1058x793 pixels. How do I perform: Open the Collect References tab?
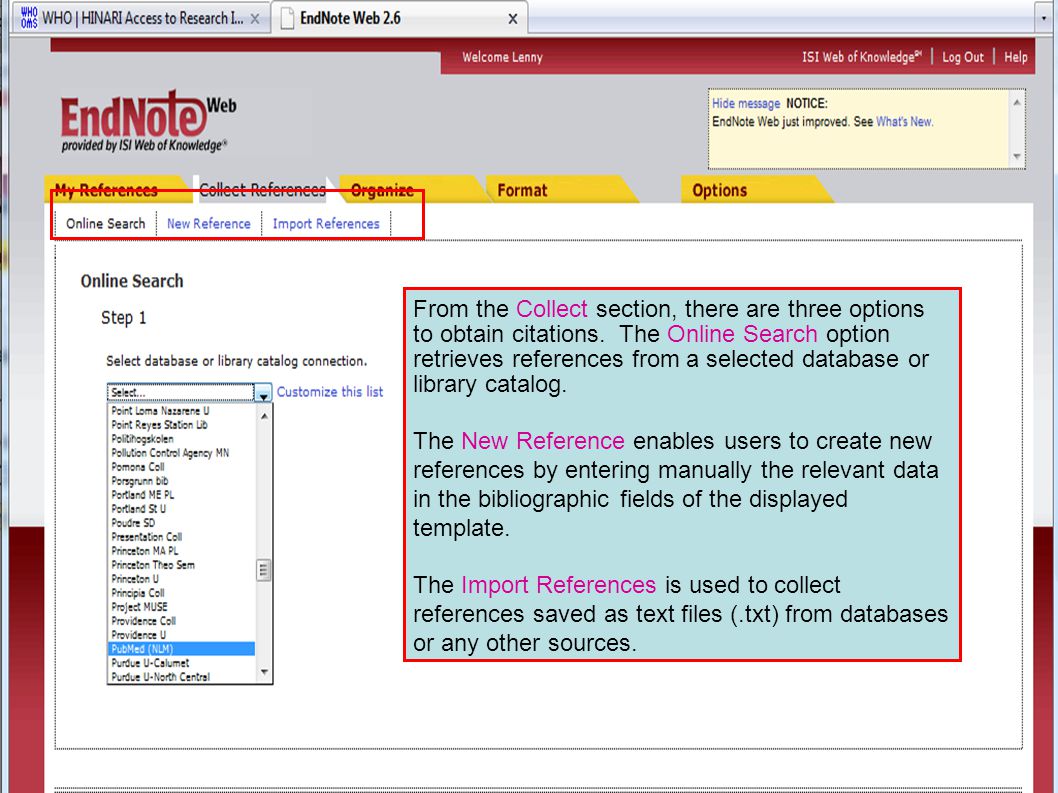click(x=262, y=190)
